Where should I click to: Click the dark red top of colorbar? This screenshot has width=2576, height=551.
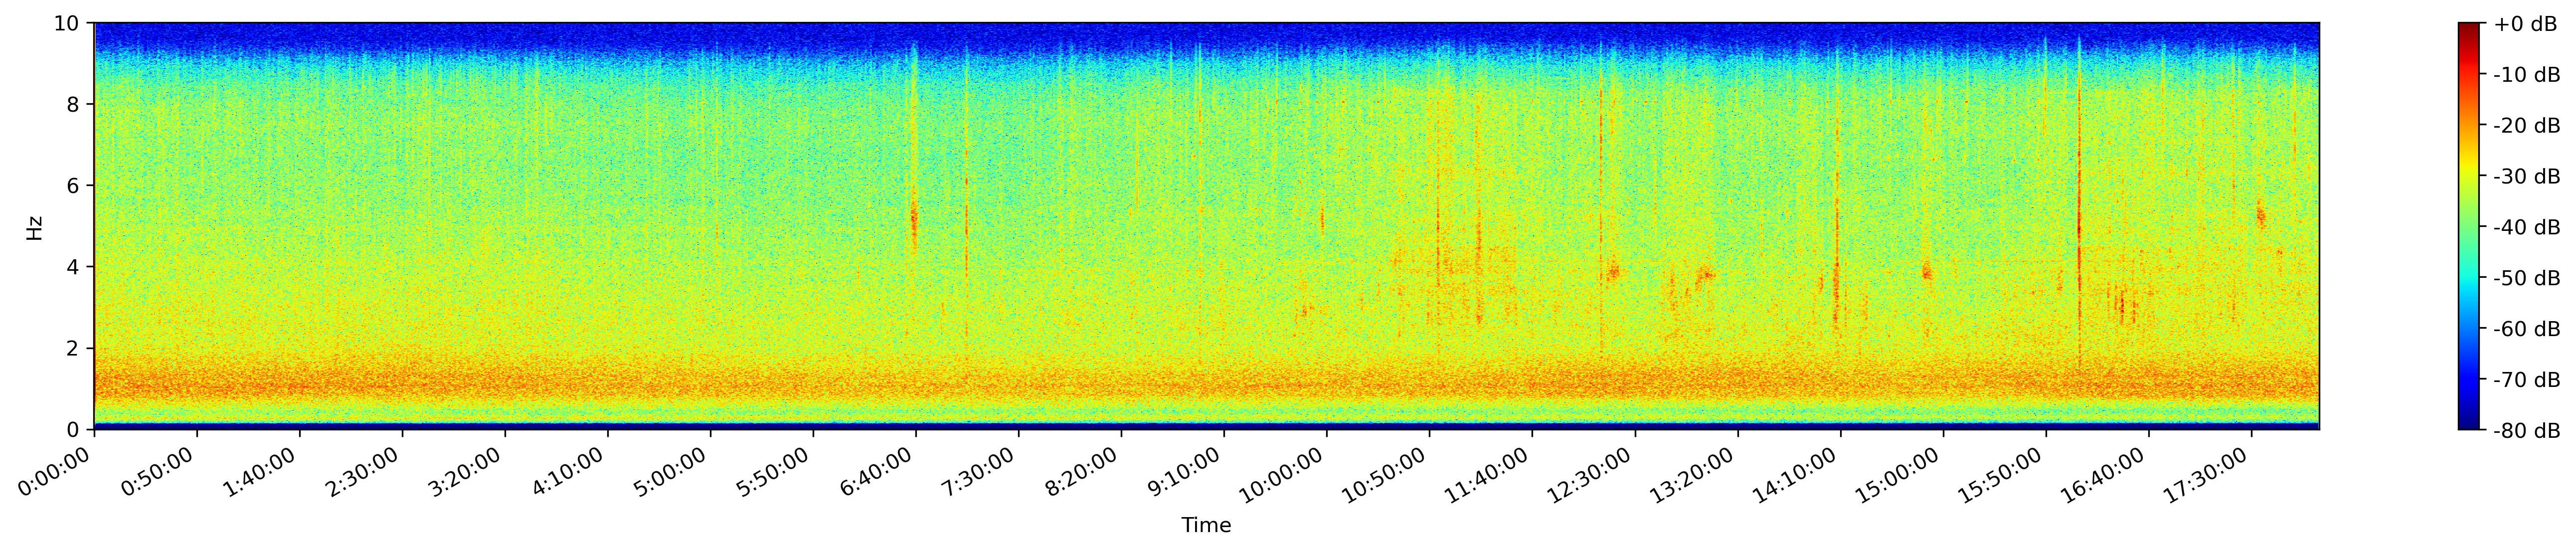(2468, 28)
